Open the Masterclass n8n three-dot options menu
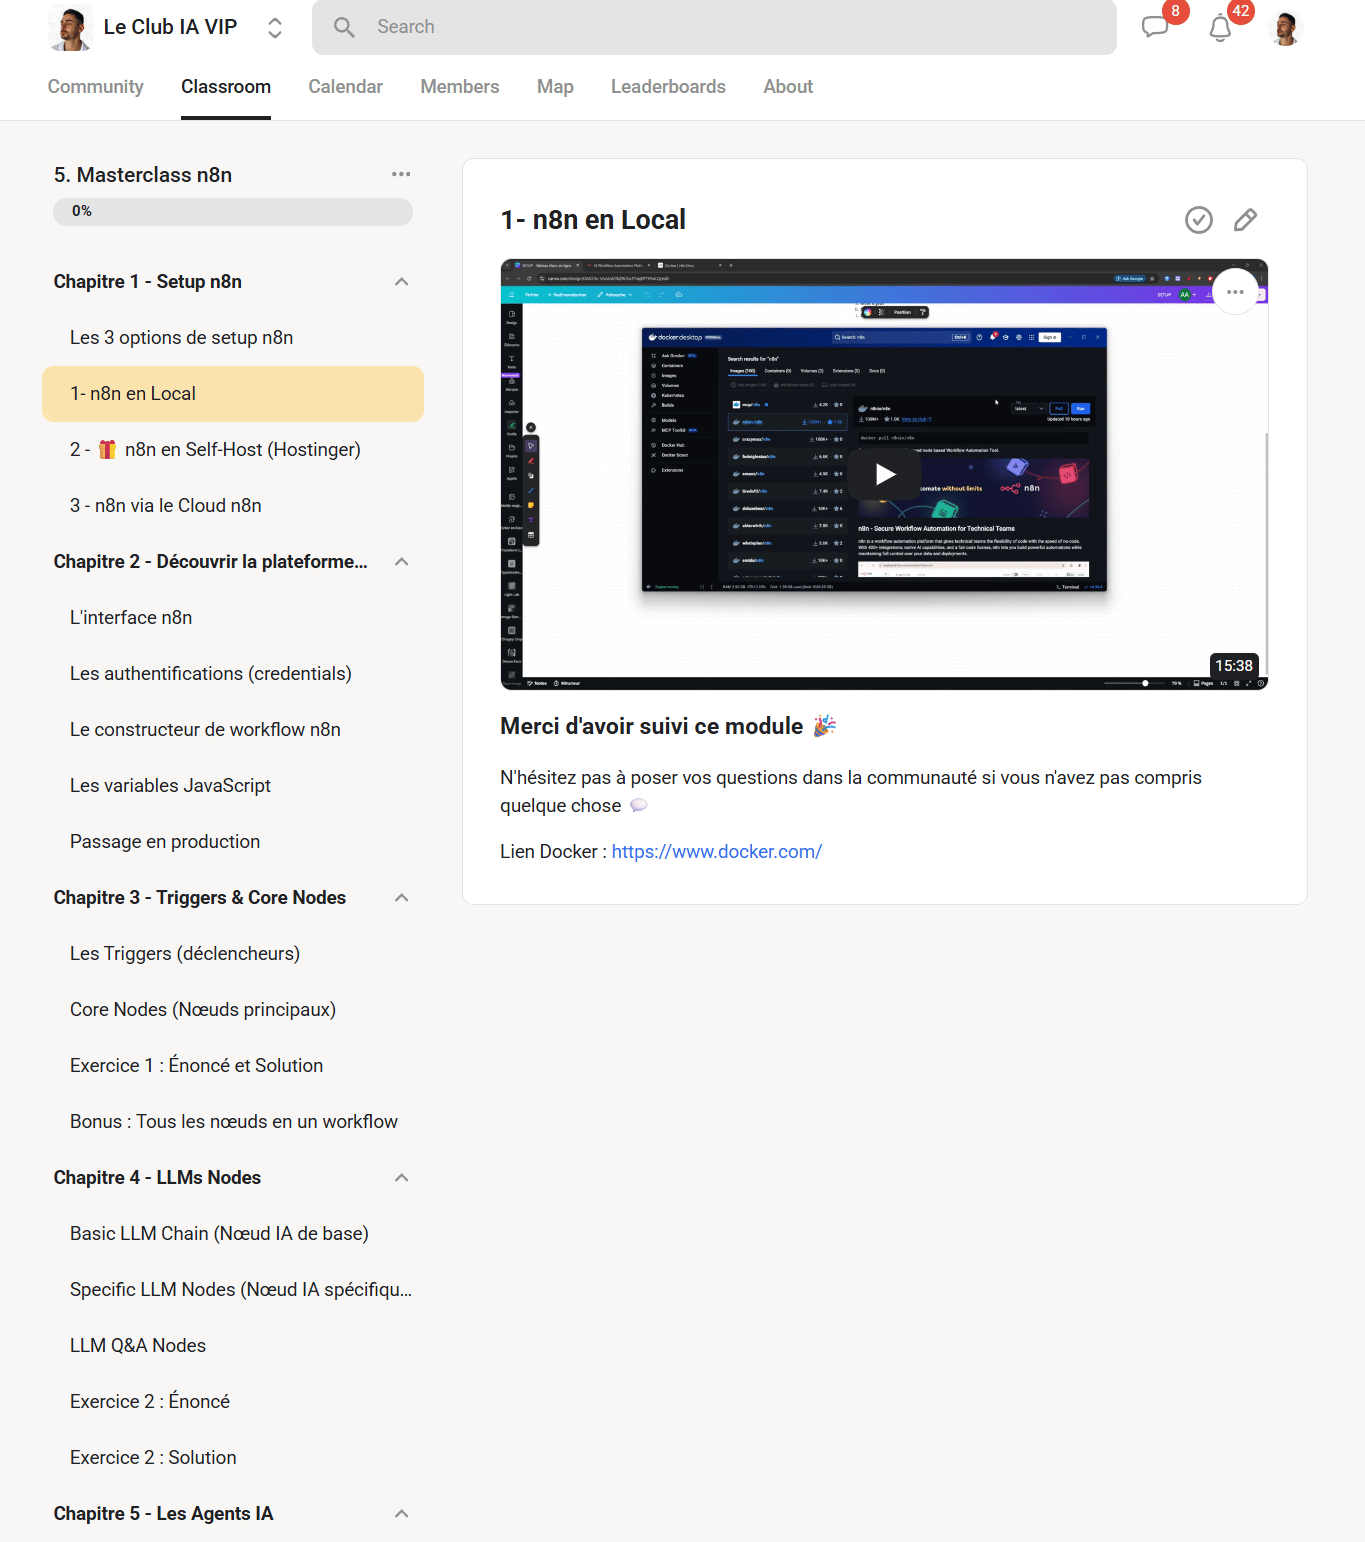The image size is (1365, 1542). [401, 174]
